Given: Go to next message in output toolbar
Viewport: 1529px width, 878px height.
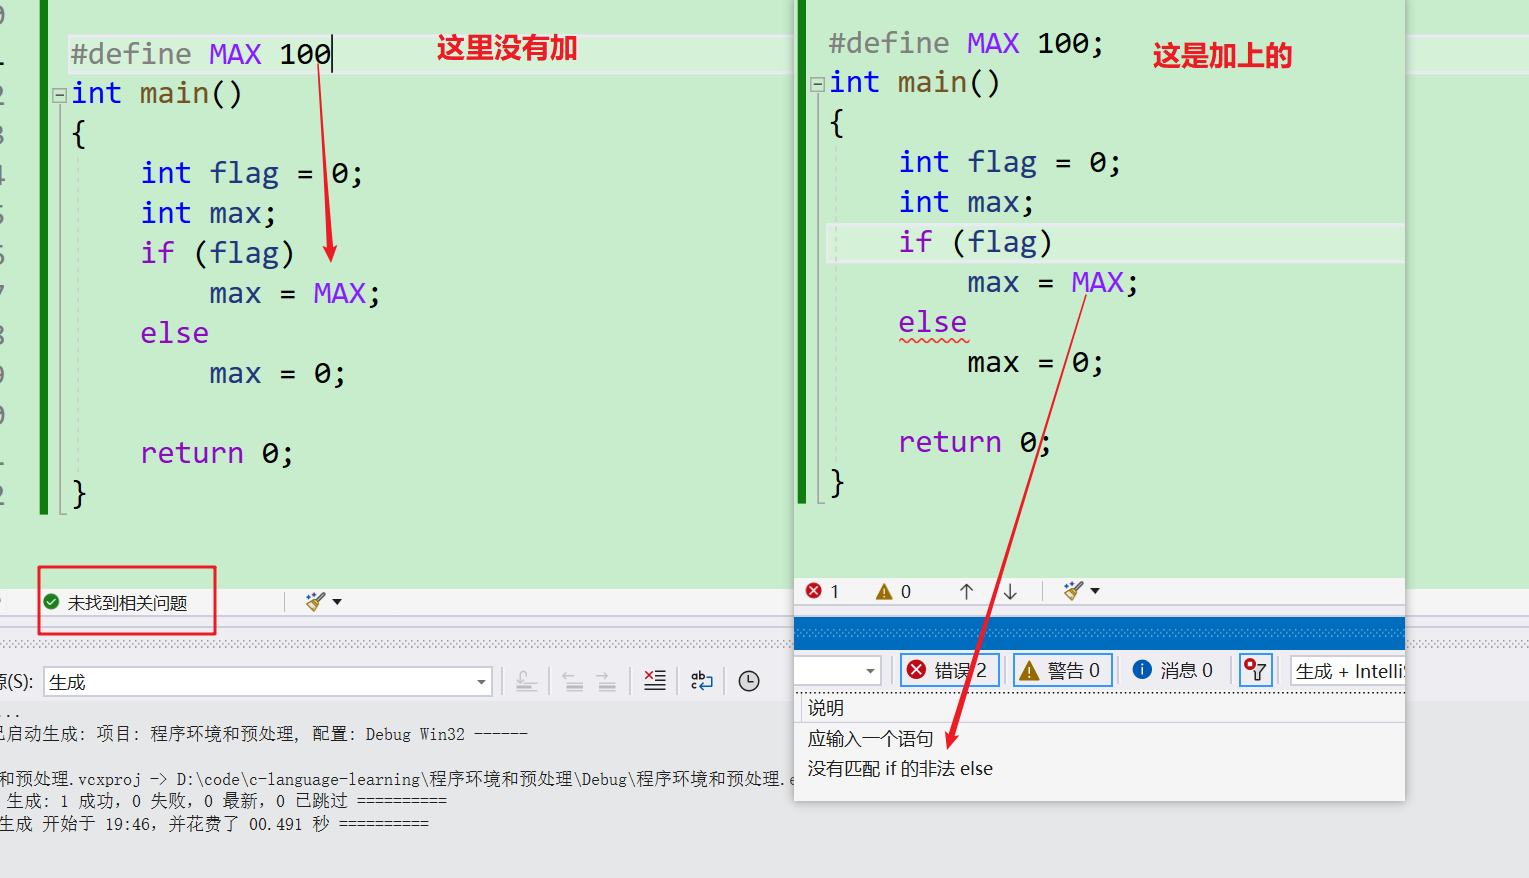Looking at the screenshot, I should [x=606, y=682].
